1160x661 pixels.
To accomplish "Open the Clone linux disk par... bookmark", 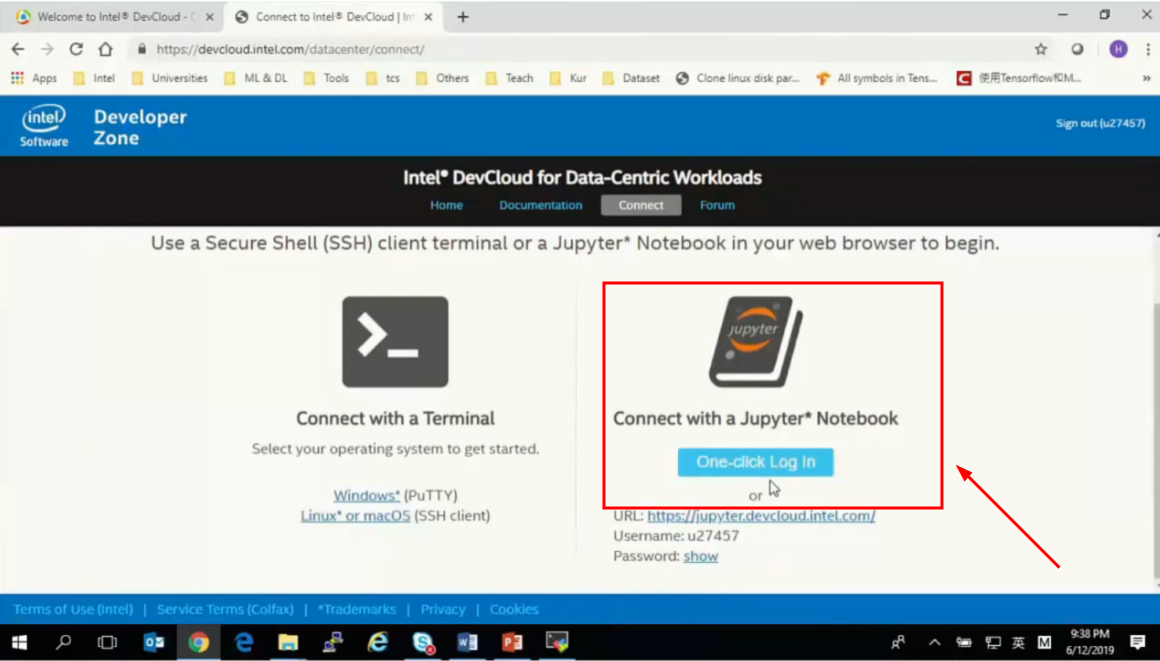I will tap(738, 78).
